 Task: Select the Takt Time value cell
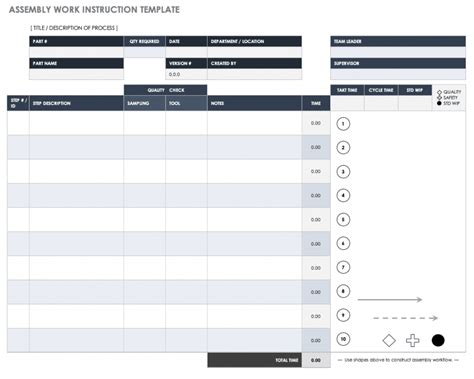(347, 103)
